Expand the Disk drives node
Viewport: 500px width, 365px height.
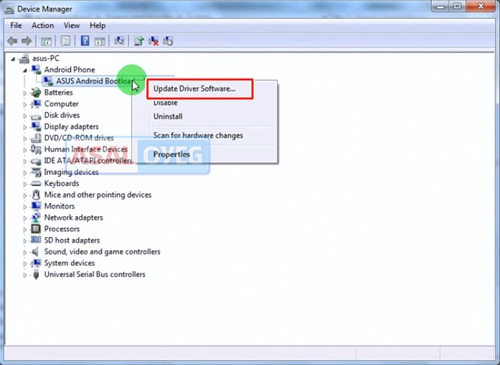tap(25, 116)
